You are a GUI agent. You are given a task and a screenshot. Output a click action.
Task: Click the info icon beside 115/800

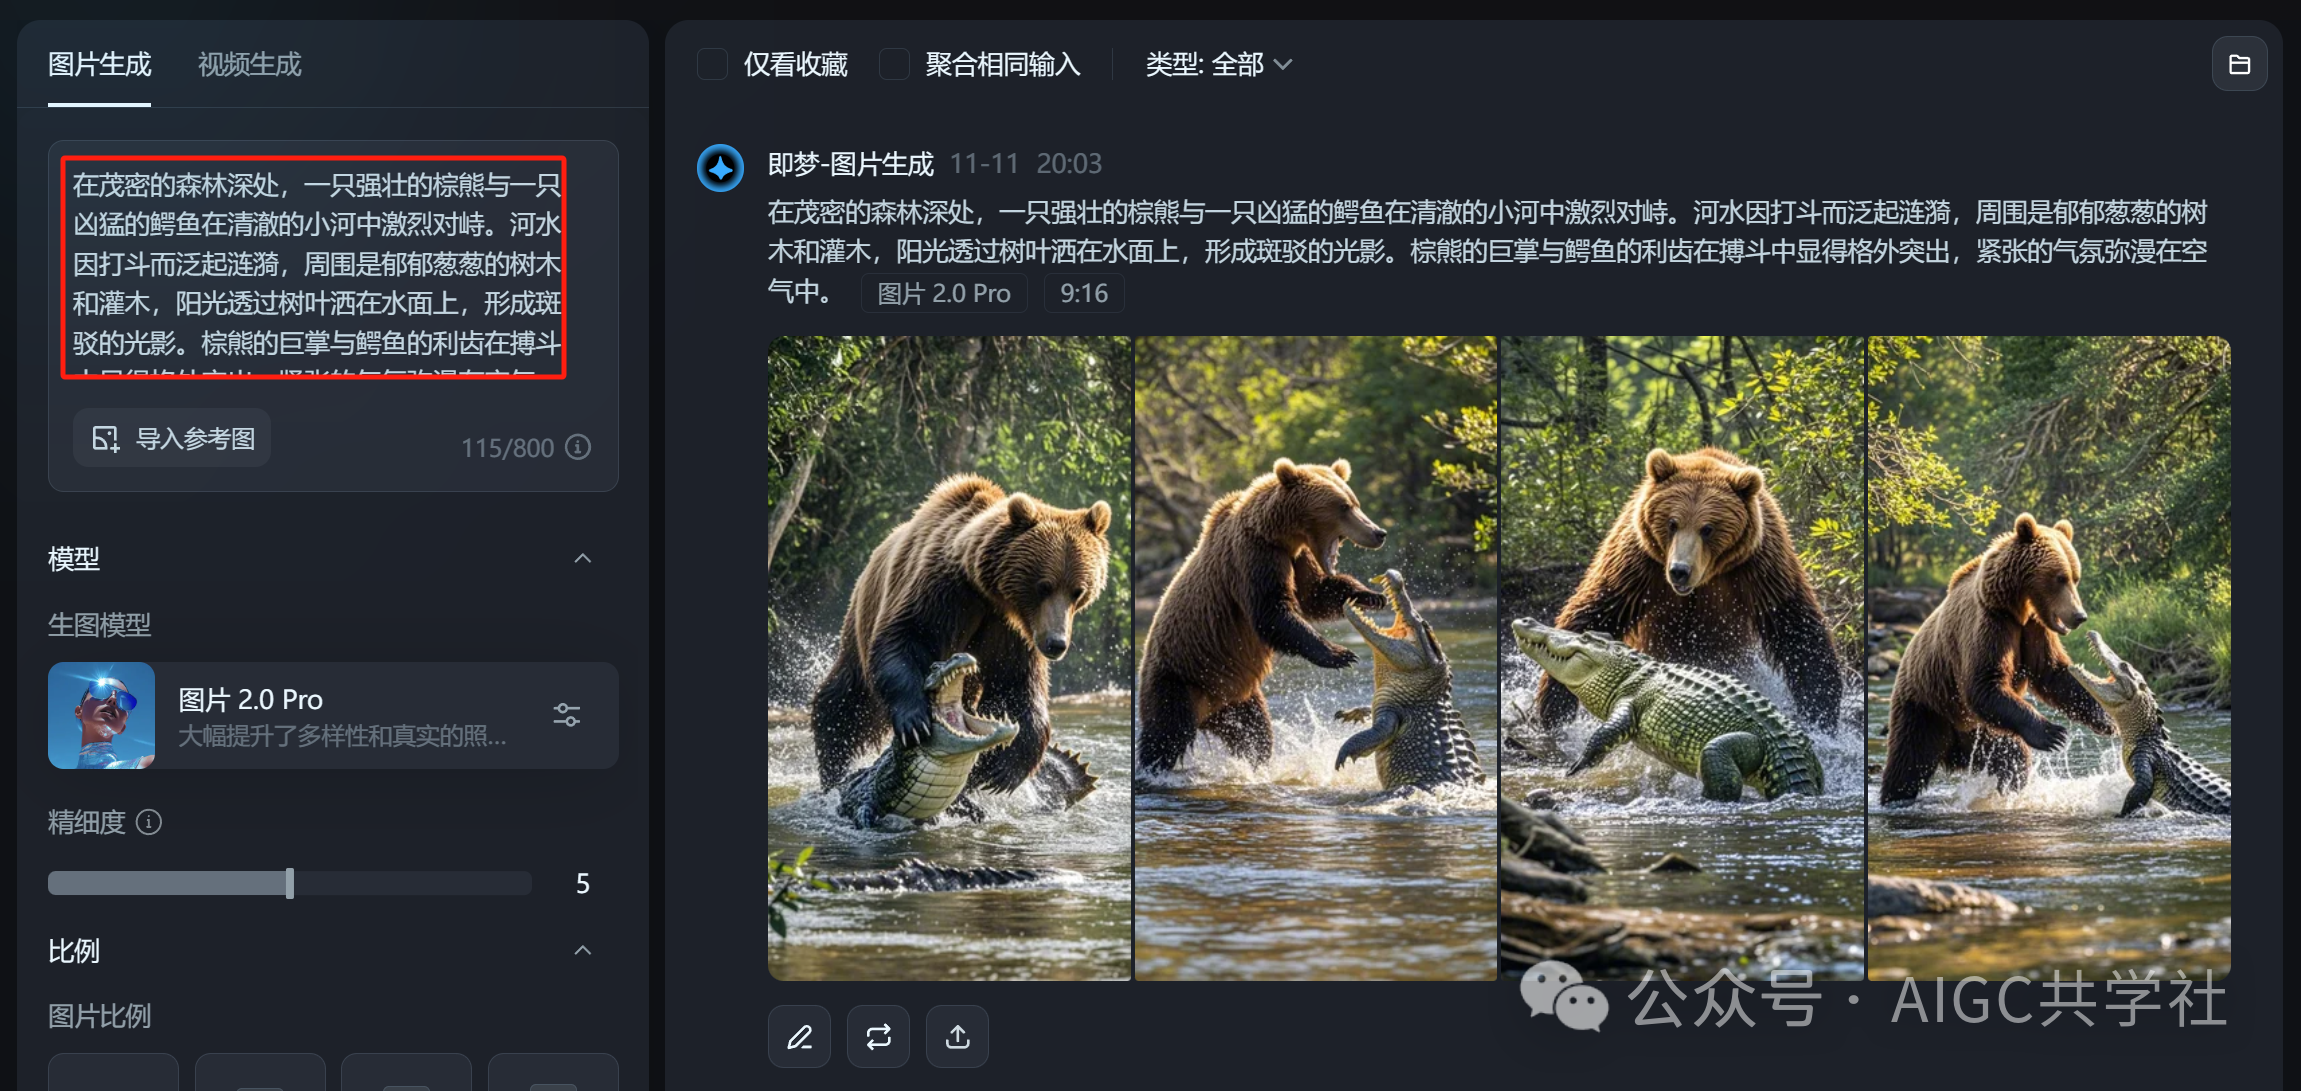pos(578,447)
